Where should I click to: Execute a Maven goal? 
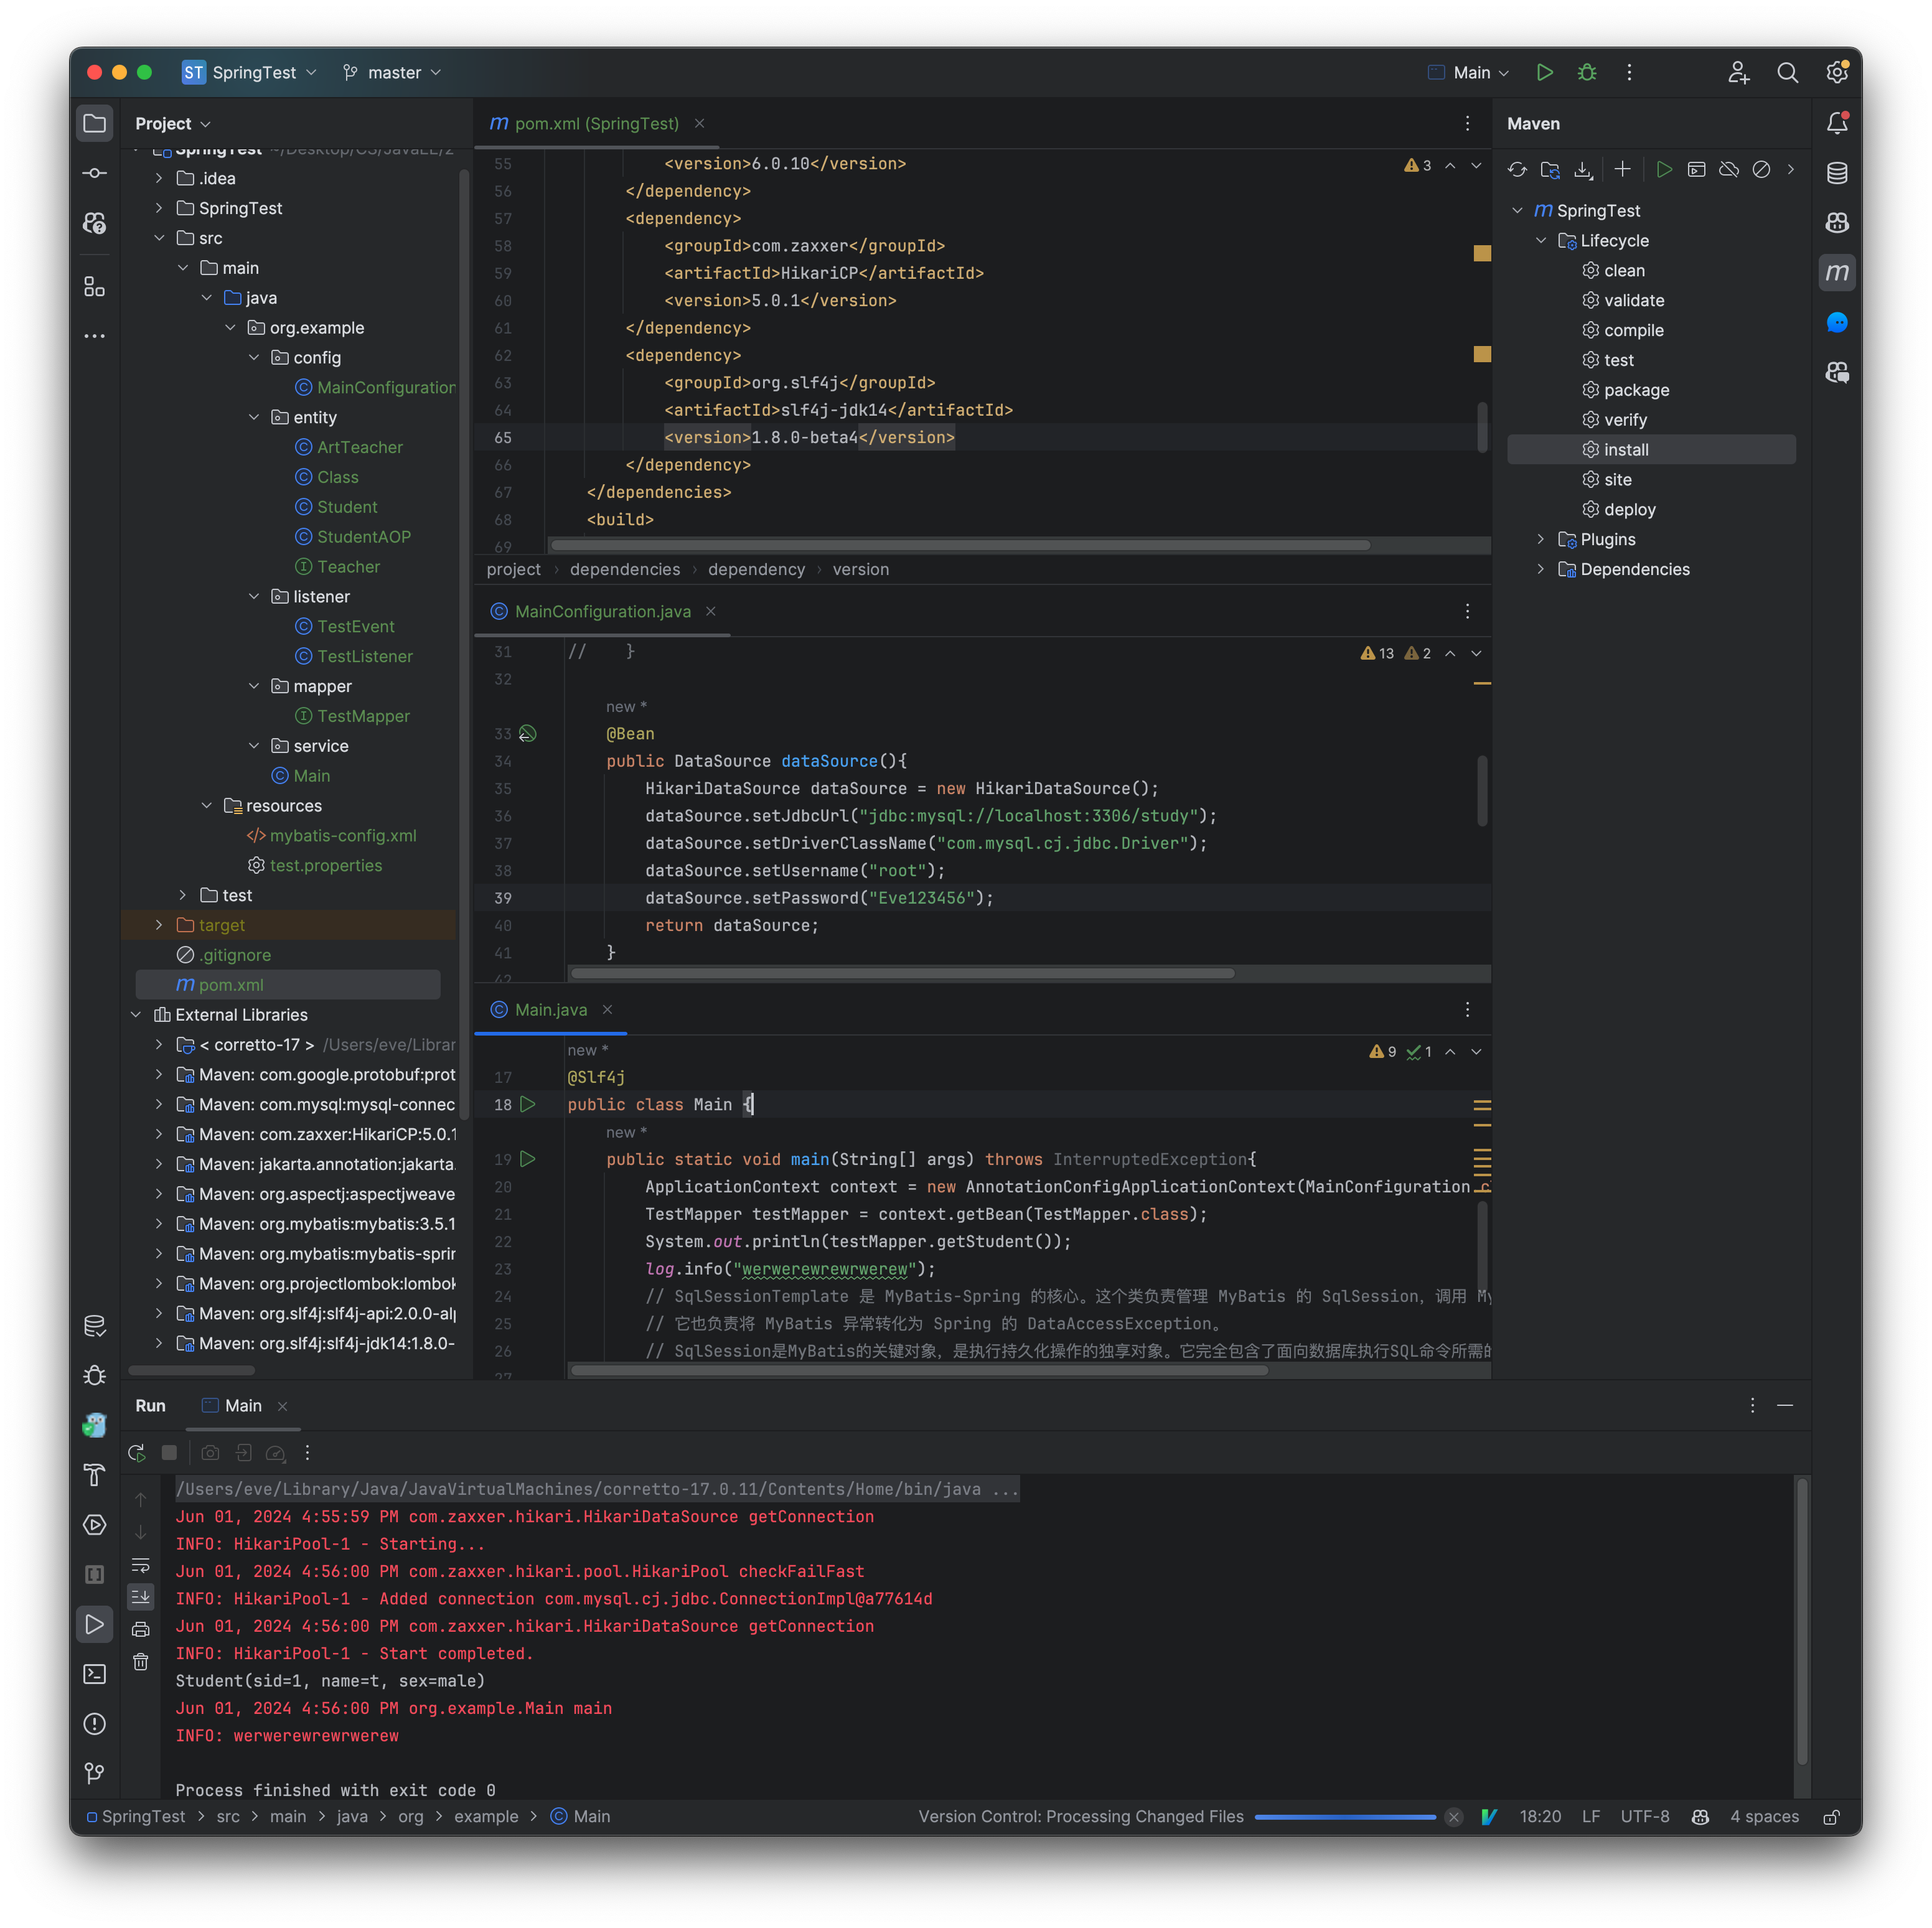tap(1697, 169)
